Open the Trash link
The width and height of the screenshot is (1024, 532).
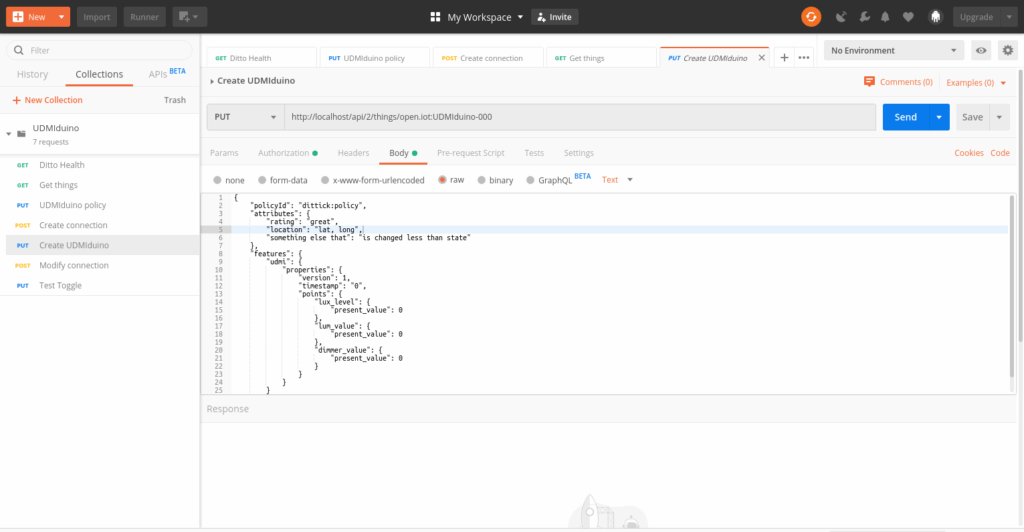(175, 100)
